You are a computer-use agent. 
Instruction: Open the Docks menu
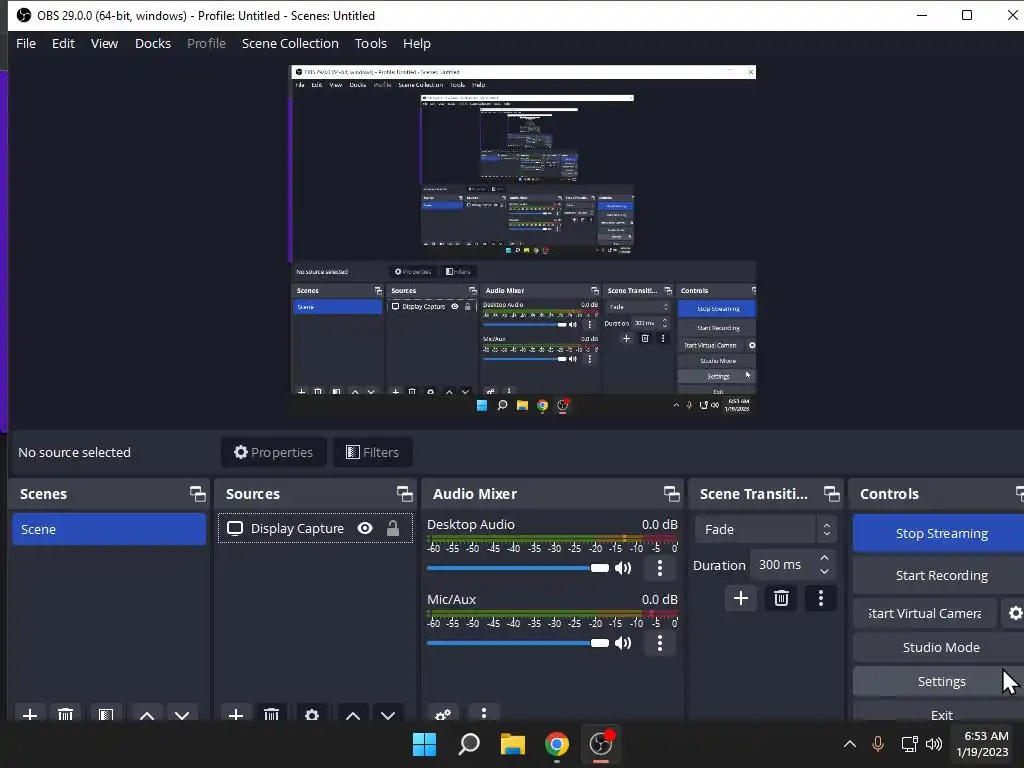(153, 43)
